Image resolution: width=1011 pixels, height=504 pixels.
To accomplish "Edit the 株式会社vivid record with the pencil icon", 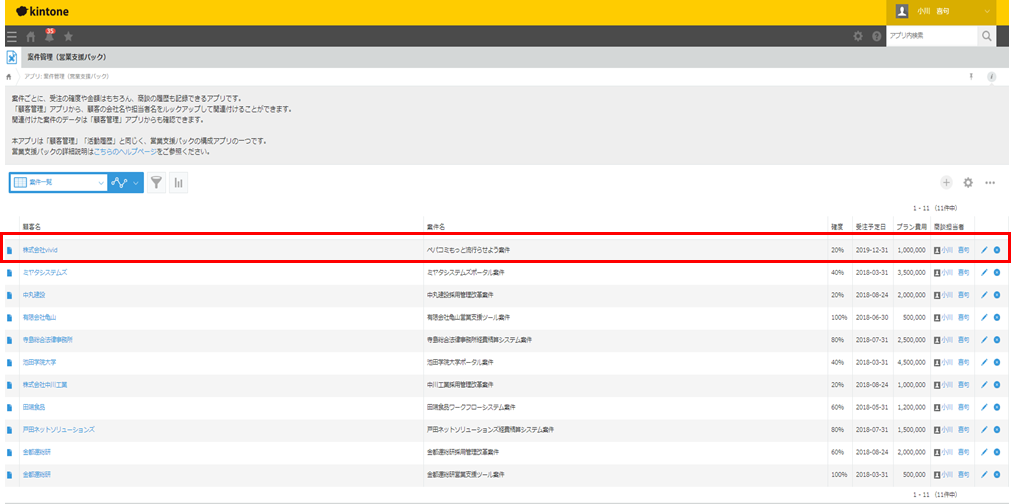I will click(984, 249).
